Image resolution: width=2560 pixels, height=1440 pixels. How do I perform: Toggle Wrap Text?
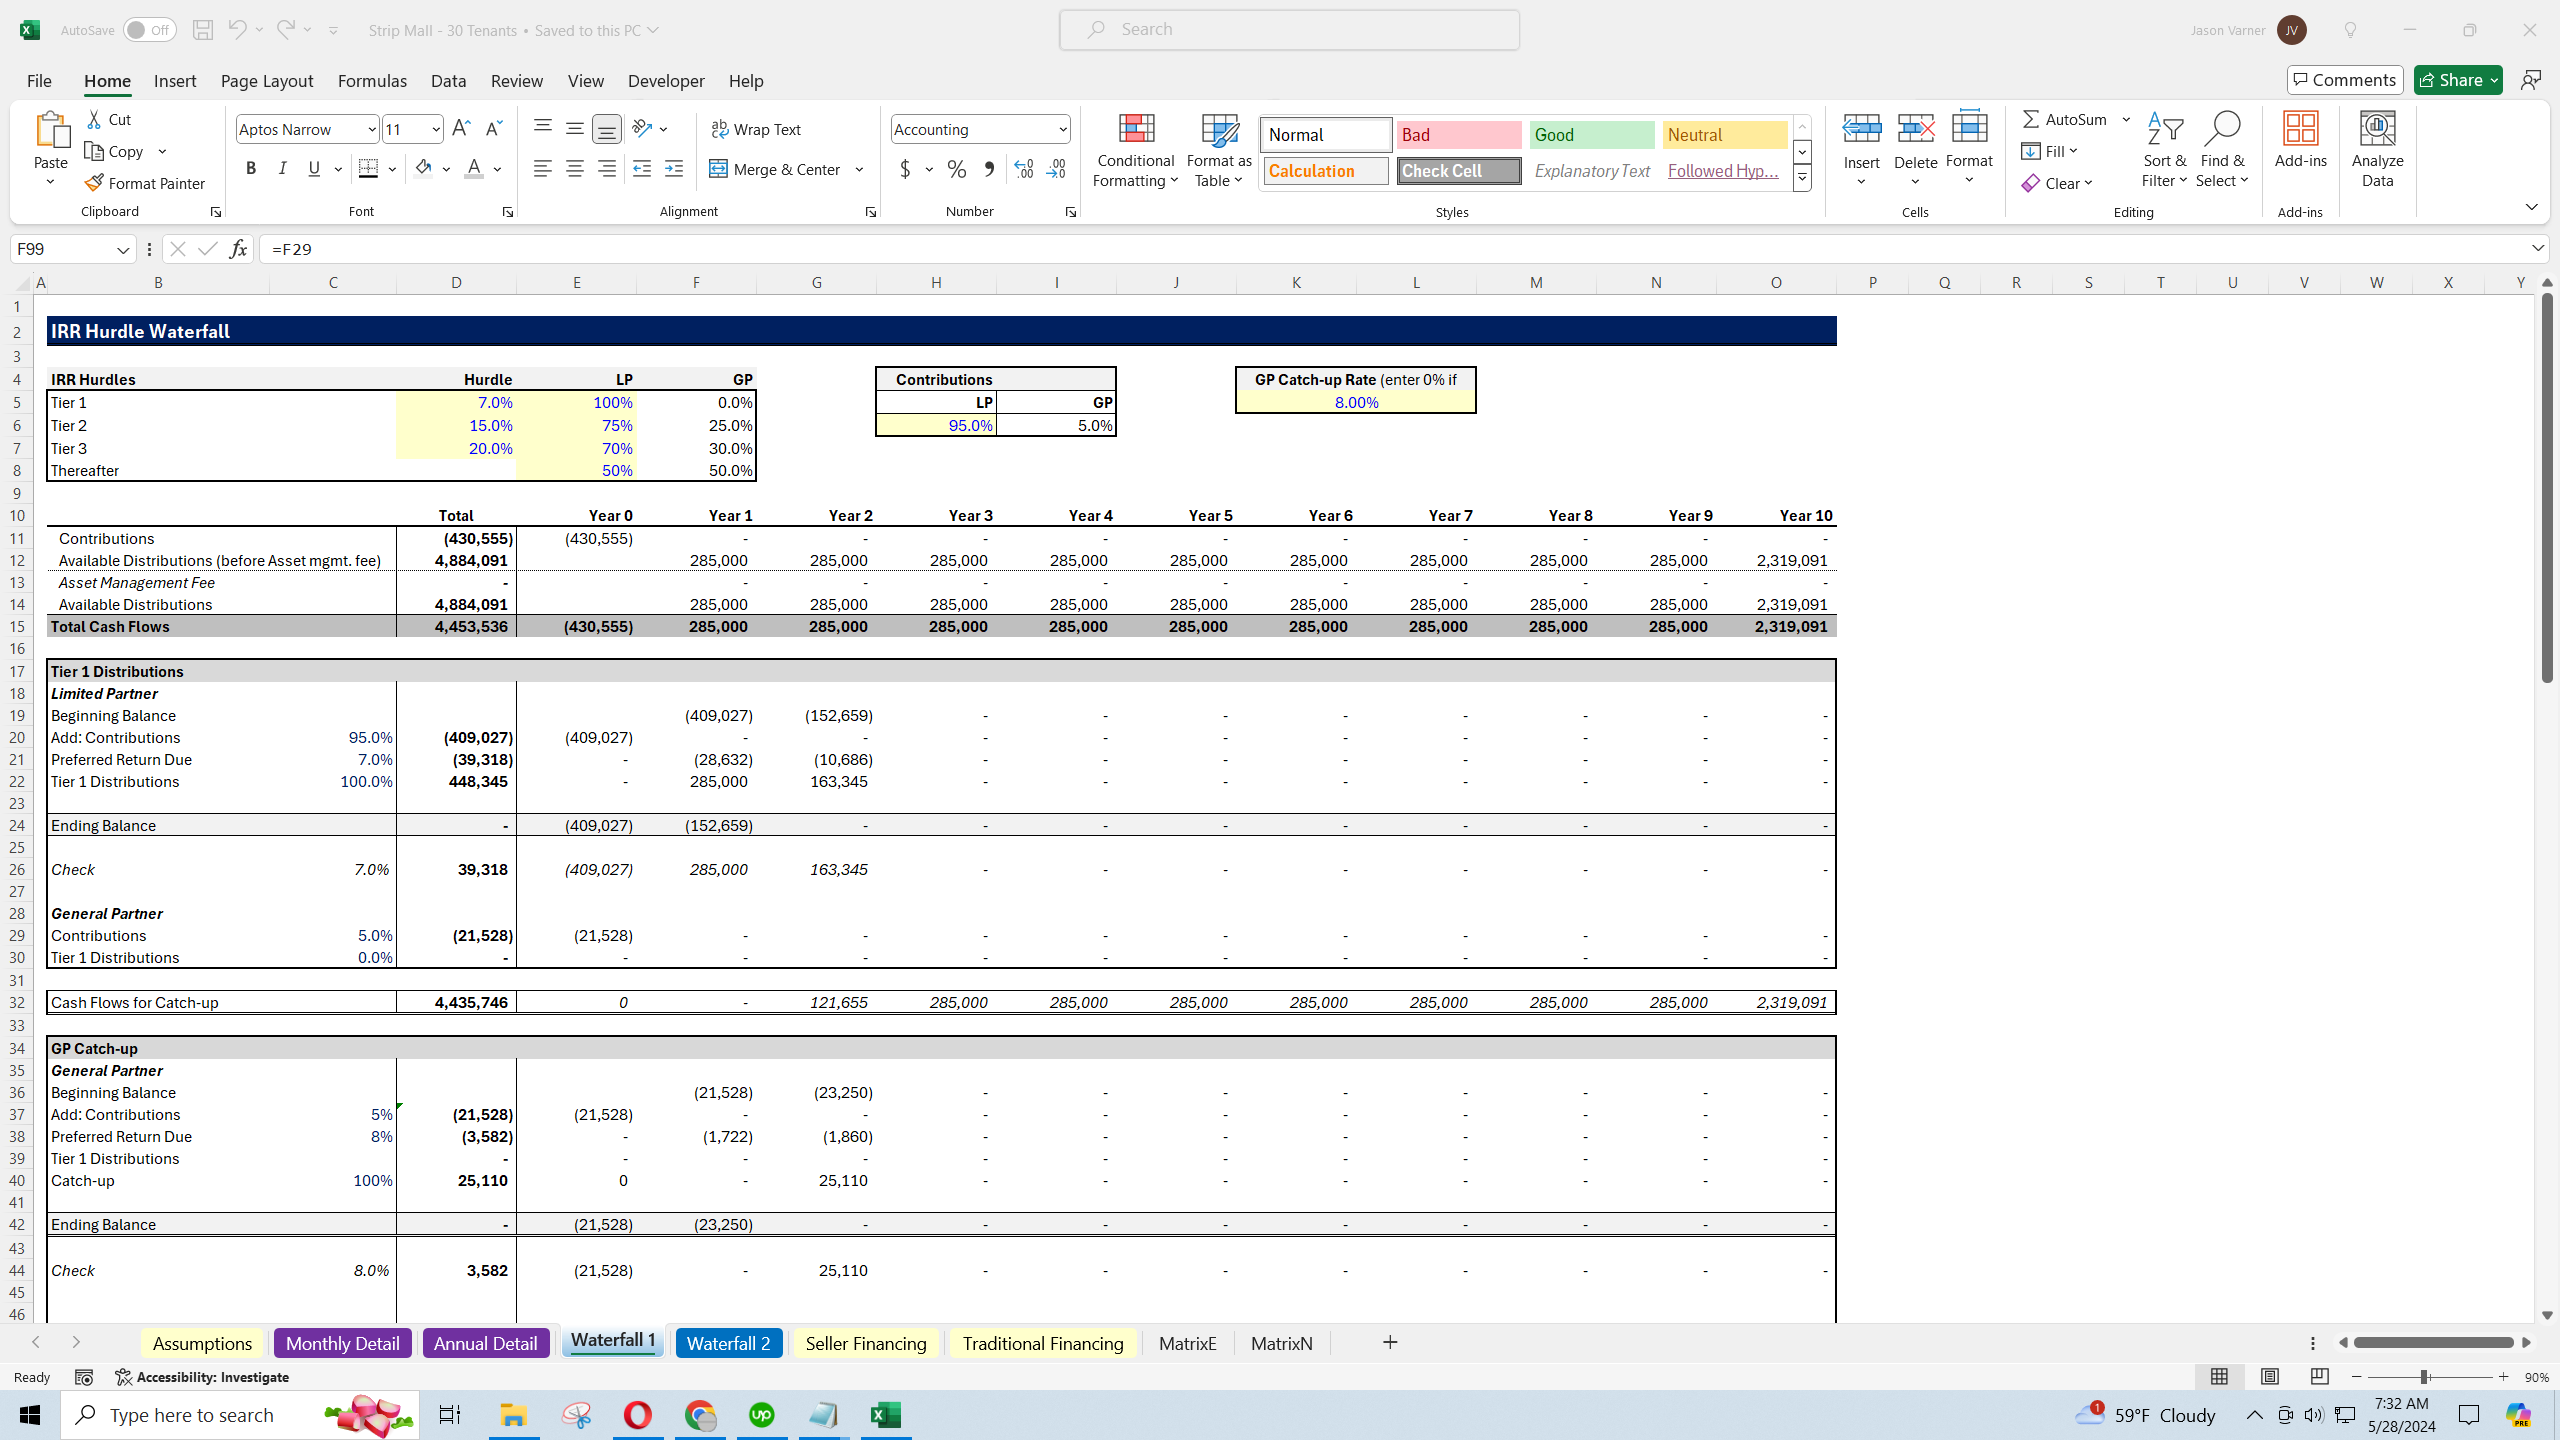756,129
